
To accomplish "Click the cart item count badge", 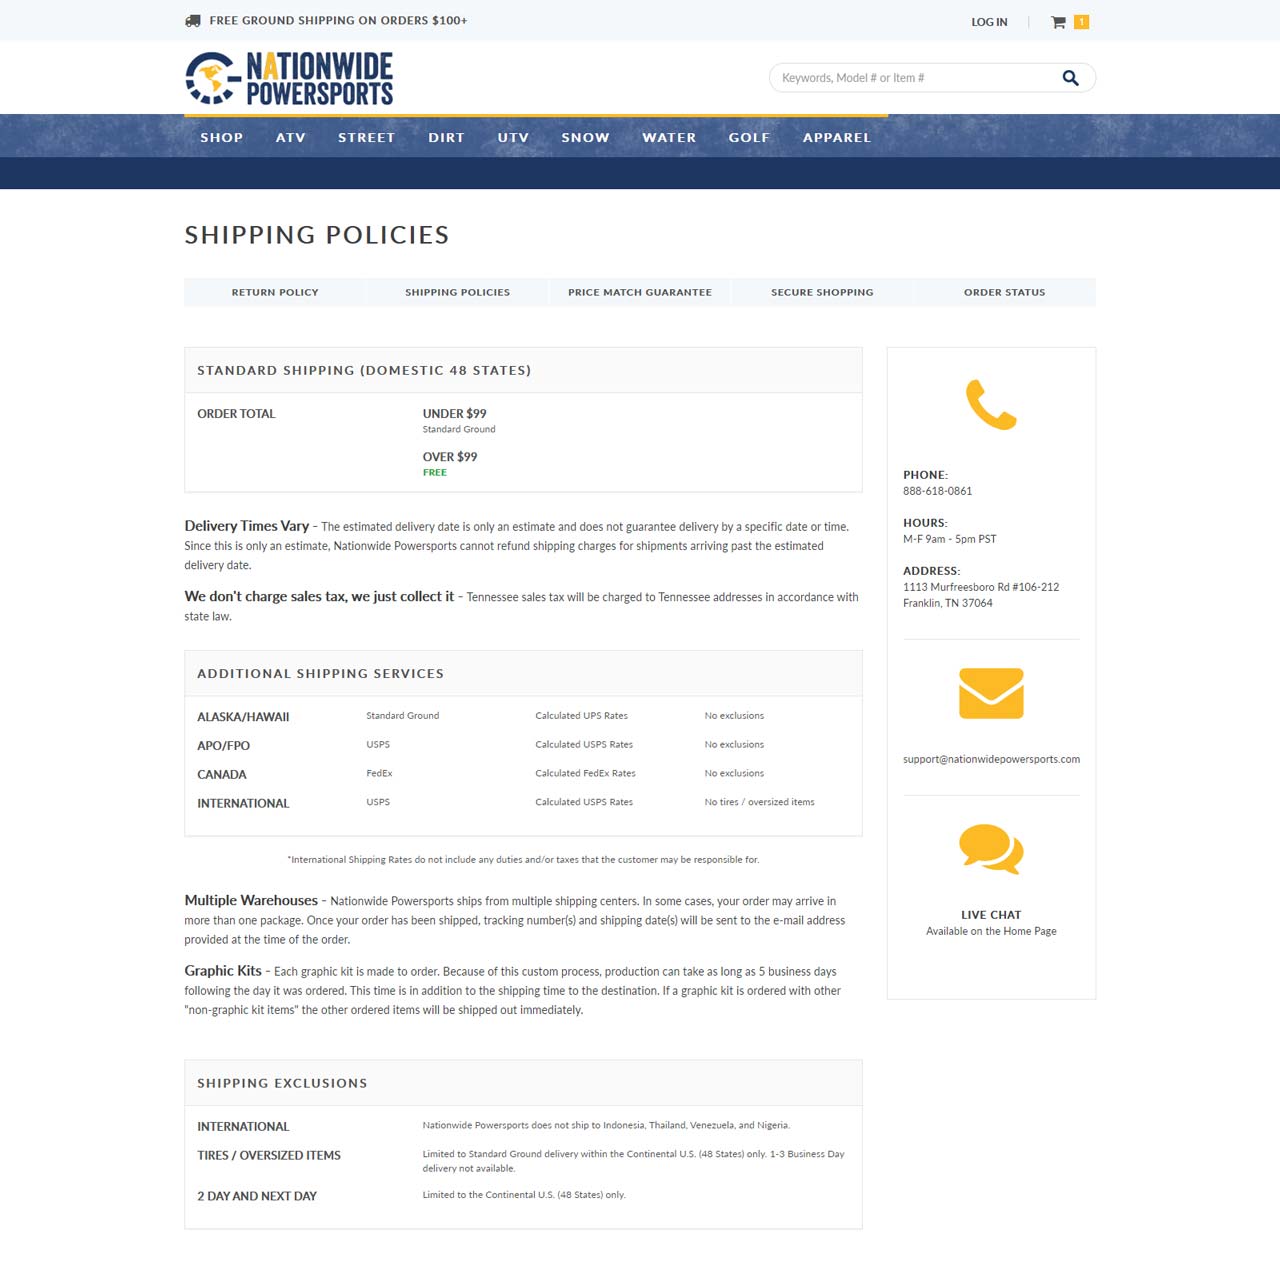I will (x=1081, y=22).
